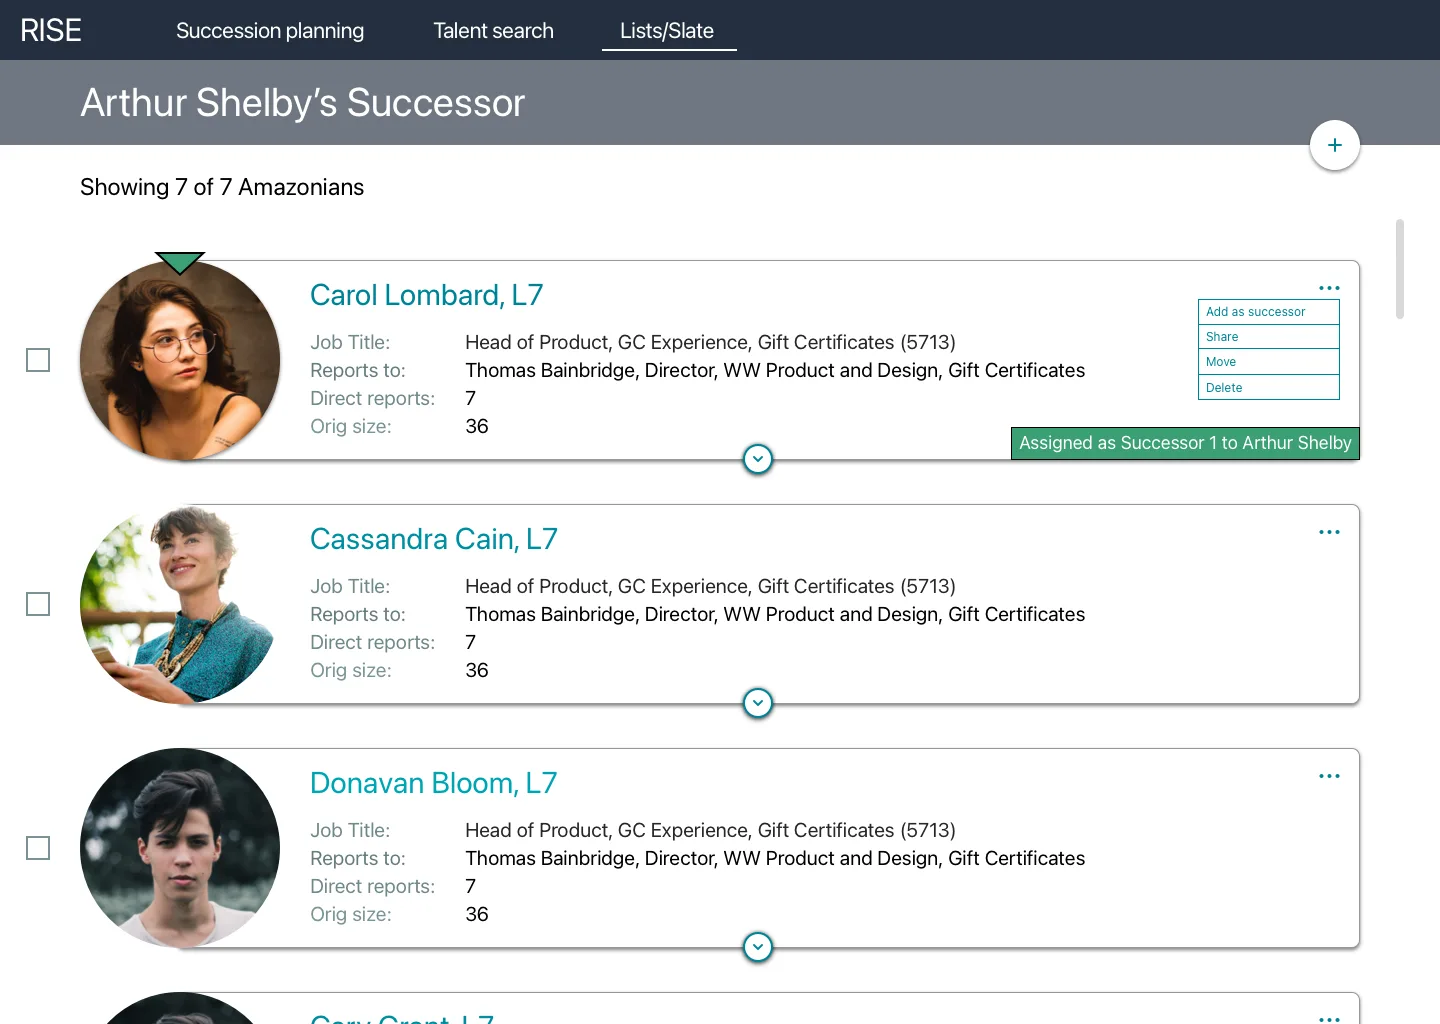Viewport: 1440px width, 1024px height.
Task: Select Carol Lombard's checkbox
Action: coord(38,360)
